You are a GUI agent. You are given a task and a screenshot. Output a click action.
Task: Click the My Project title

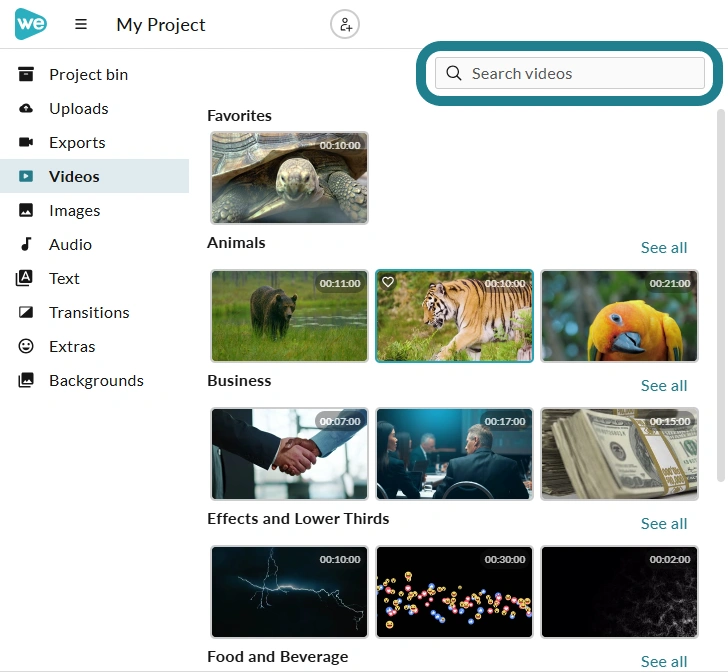pyautogui.click(x=161, y=25)
